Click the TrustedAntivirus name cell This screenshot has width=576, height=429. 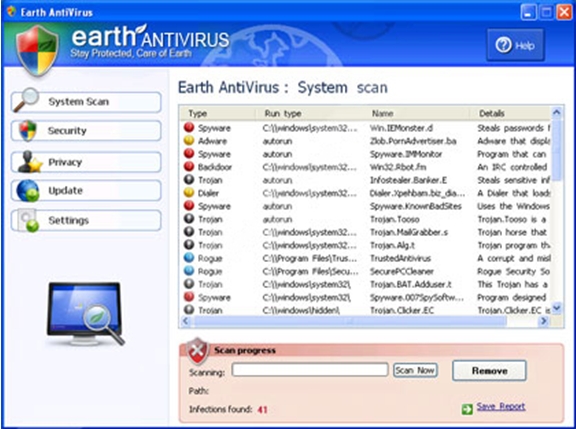(x=400, y=259)
